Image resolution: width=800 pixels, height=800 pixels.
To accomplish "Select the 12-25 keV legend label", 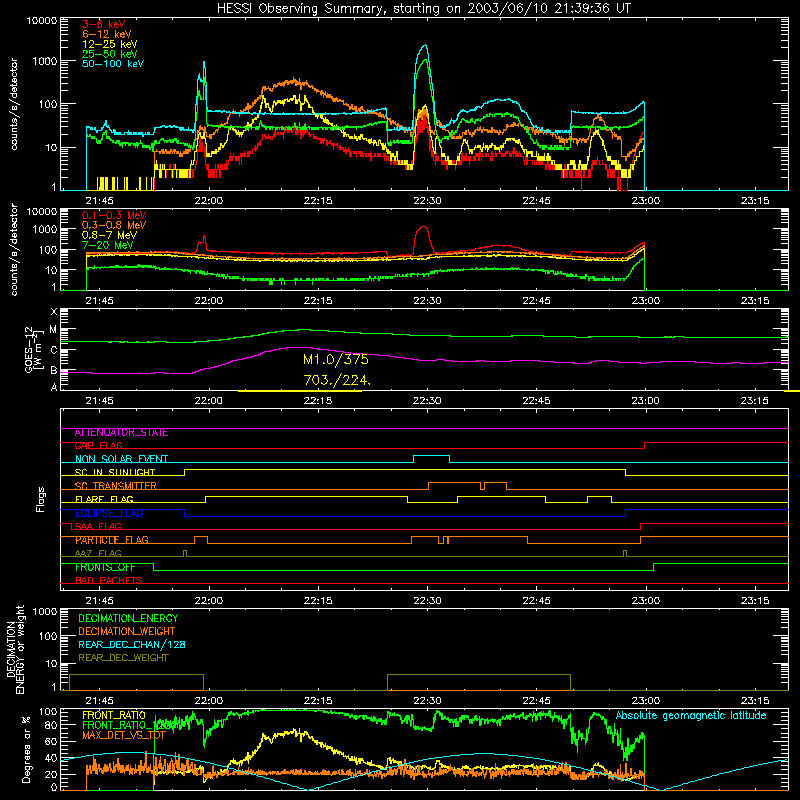I will [110, 44].
